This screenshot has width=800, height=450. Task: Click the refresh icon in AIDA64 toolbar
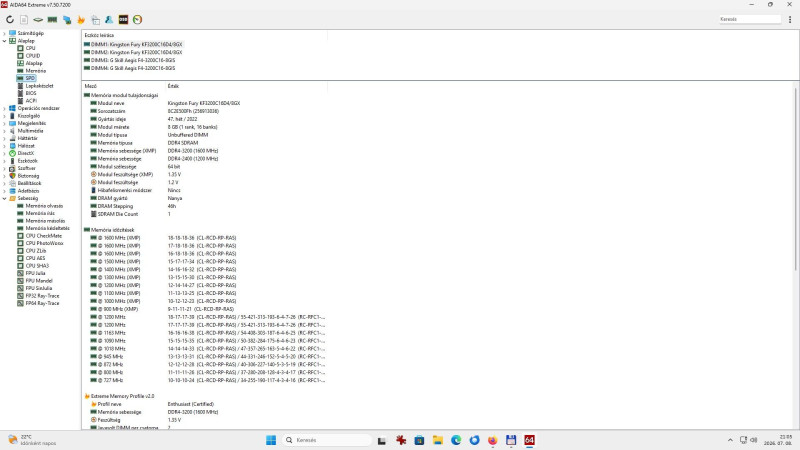pyautogui.click(x=10, y=19)
